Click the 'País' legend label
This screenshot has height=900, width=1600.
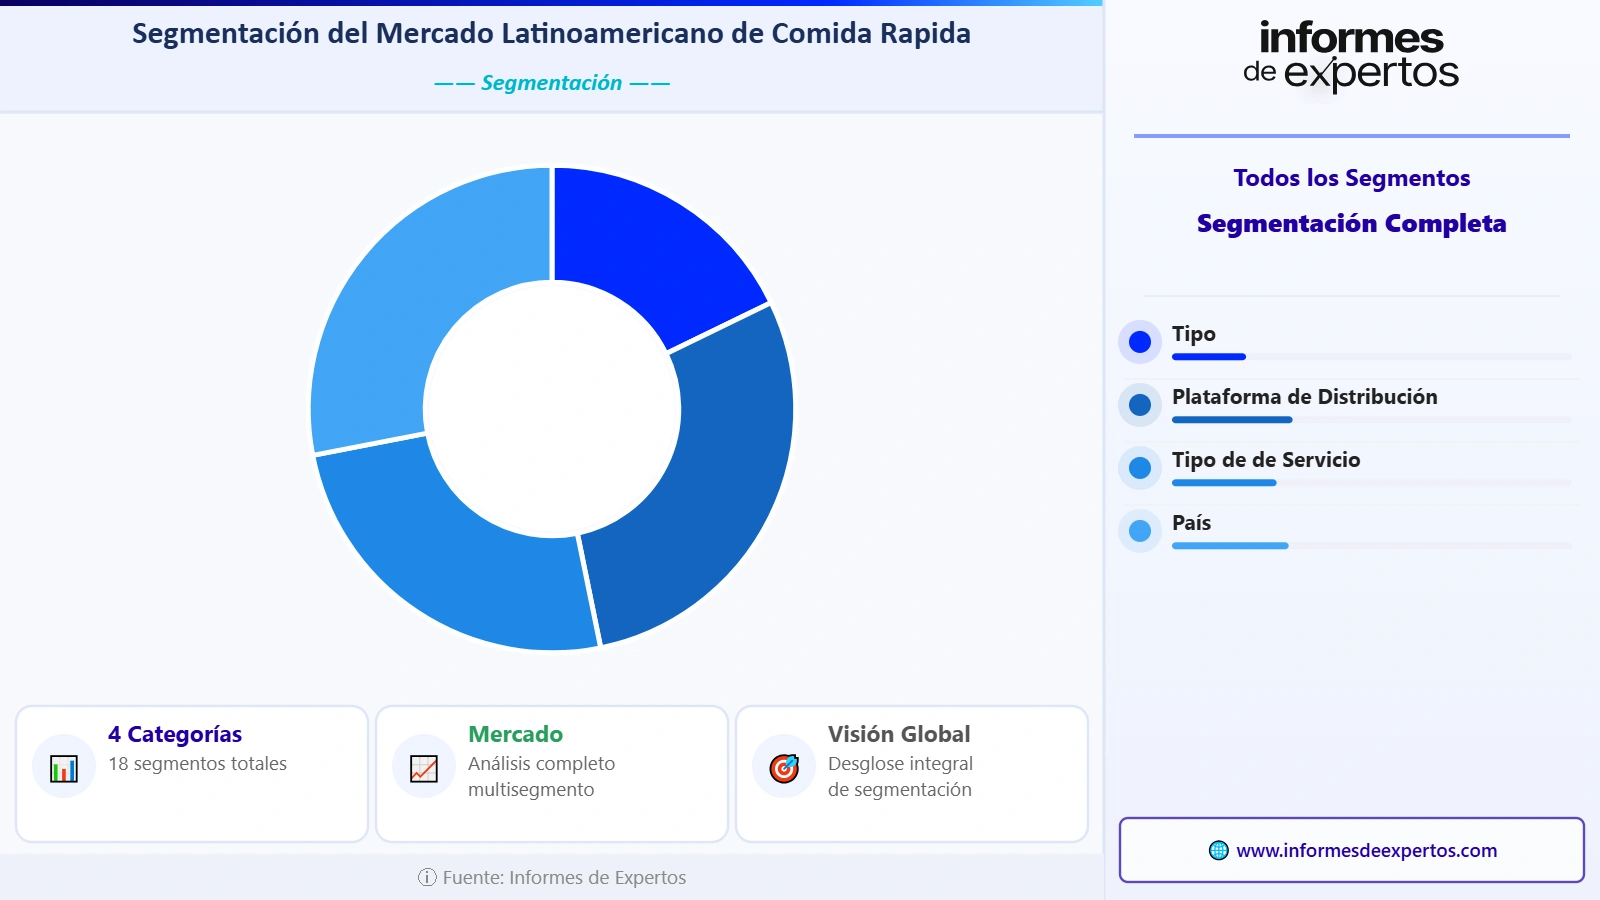[x=1191, y=523]
